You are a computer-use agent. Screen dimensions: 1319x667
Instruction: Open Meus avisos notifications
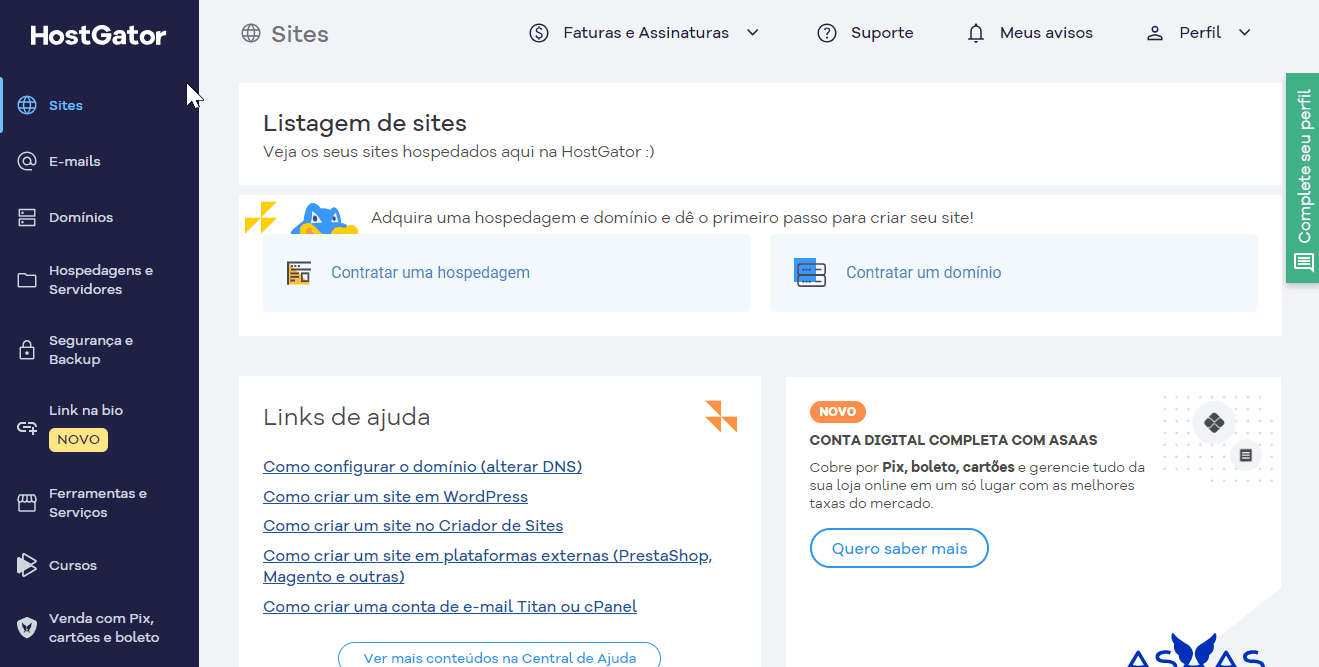[1030, 33]
